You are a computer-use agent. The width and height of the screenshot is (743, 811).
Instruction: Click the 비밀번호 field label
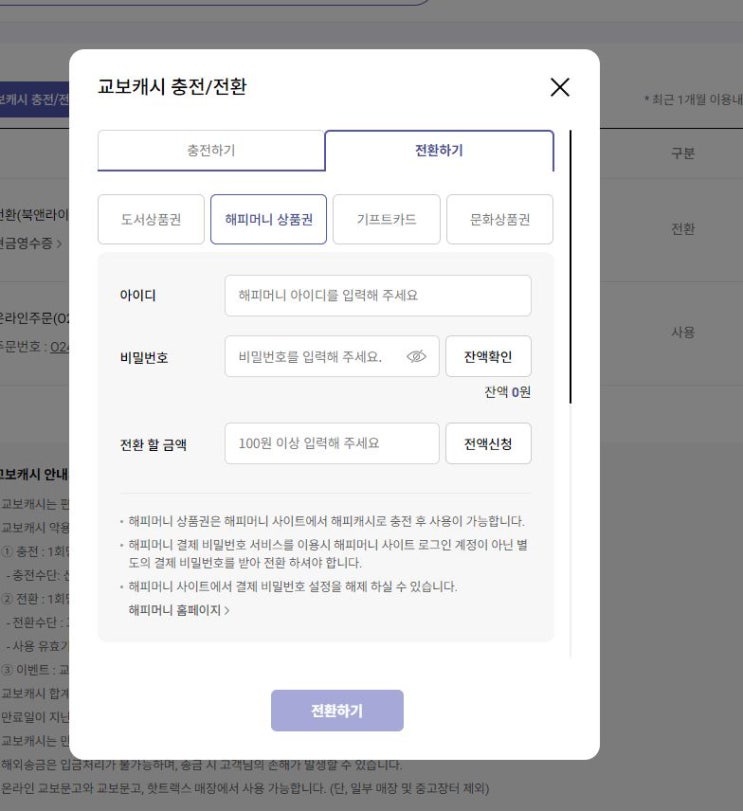[x=144, y=357]
